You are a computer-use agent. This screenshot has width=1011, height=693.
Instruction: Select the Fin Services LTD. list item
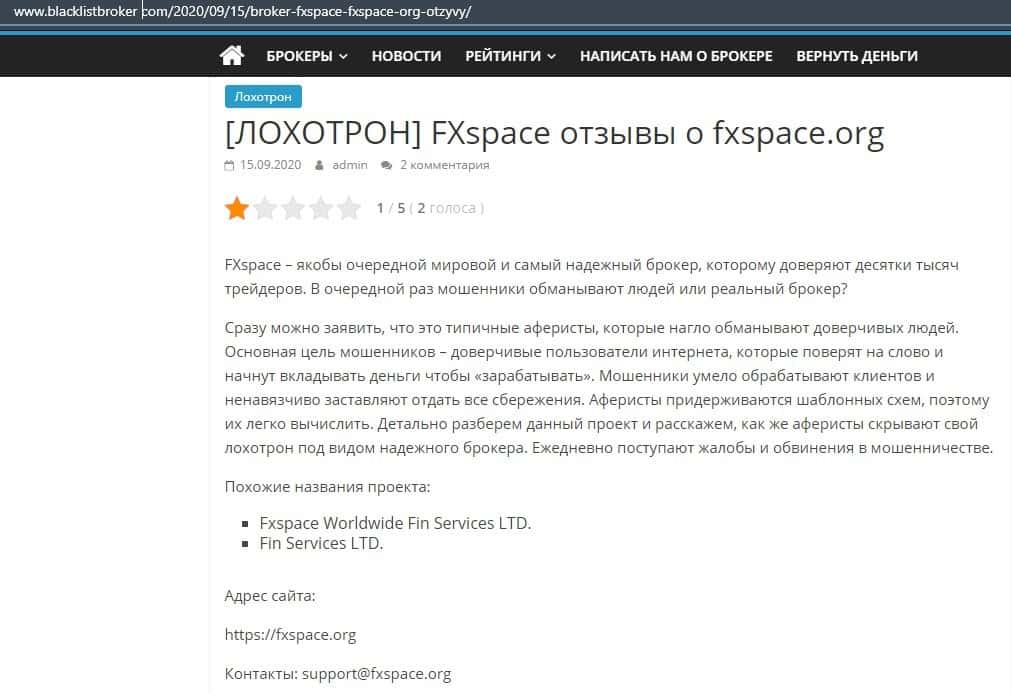point(321,543)
